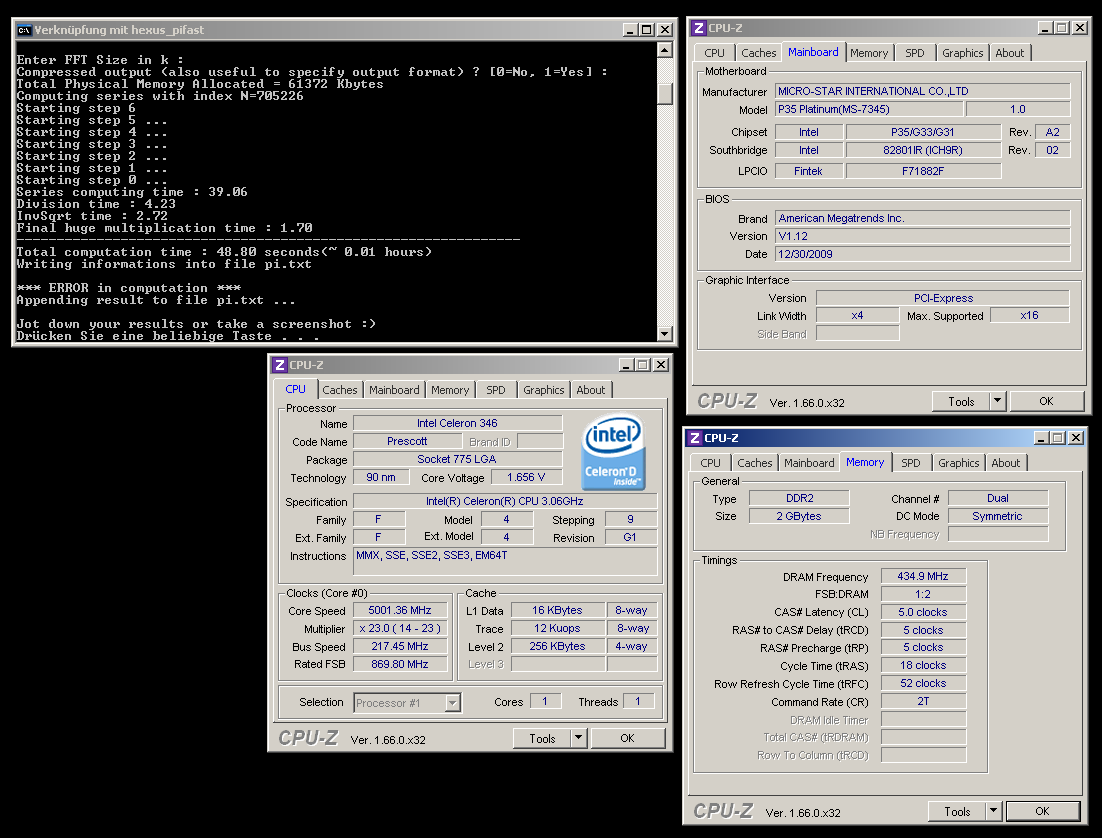
Task: Switch to the CPU tab in the Mainboard window
Action: click(x=715, y=53)
